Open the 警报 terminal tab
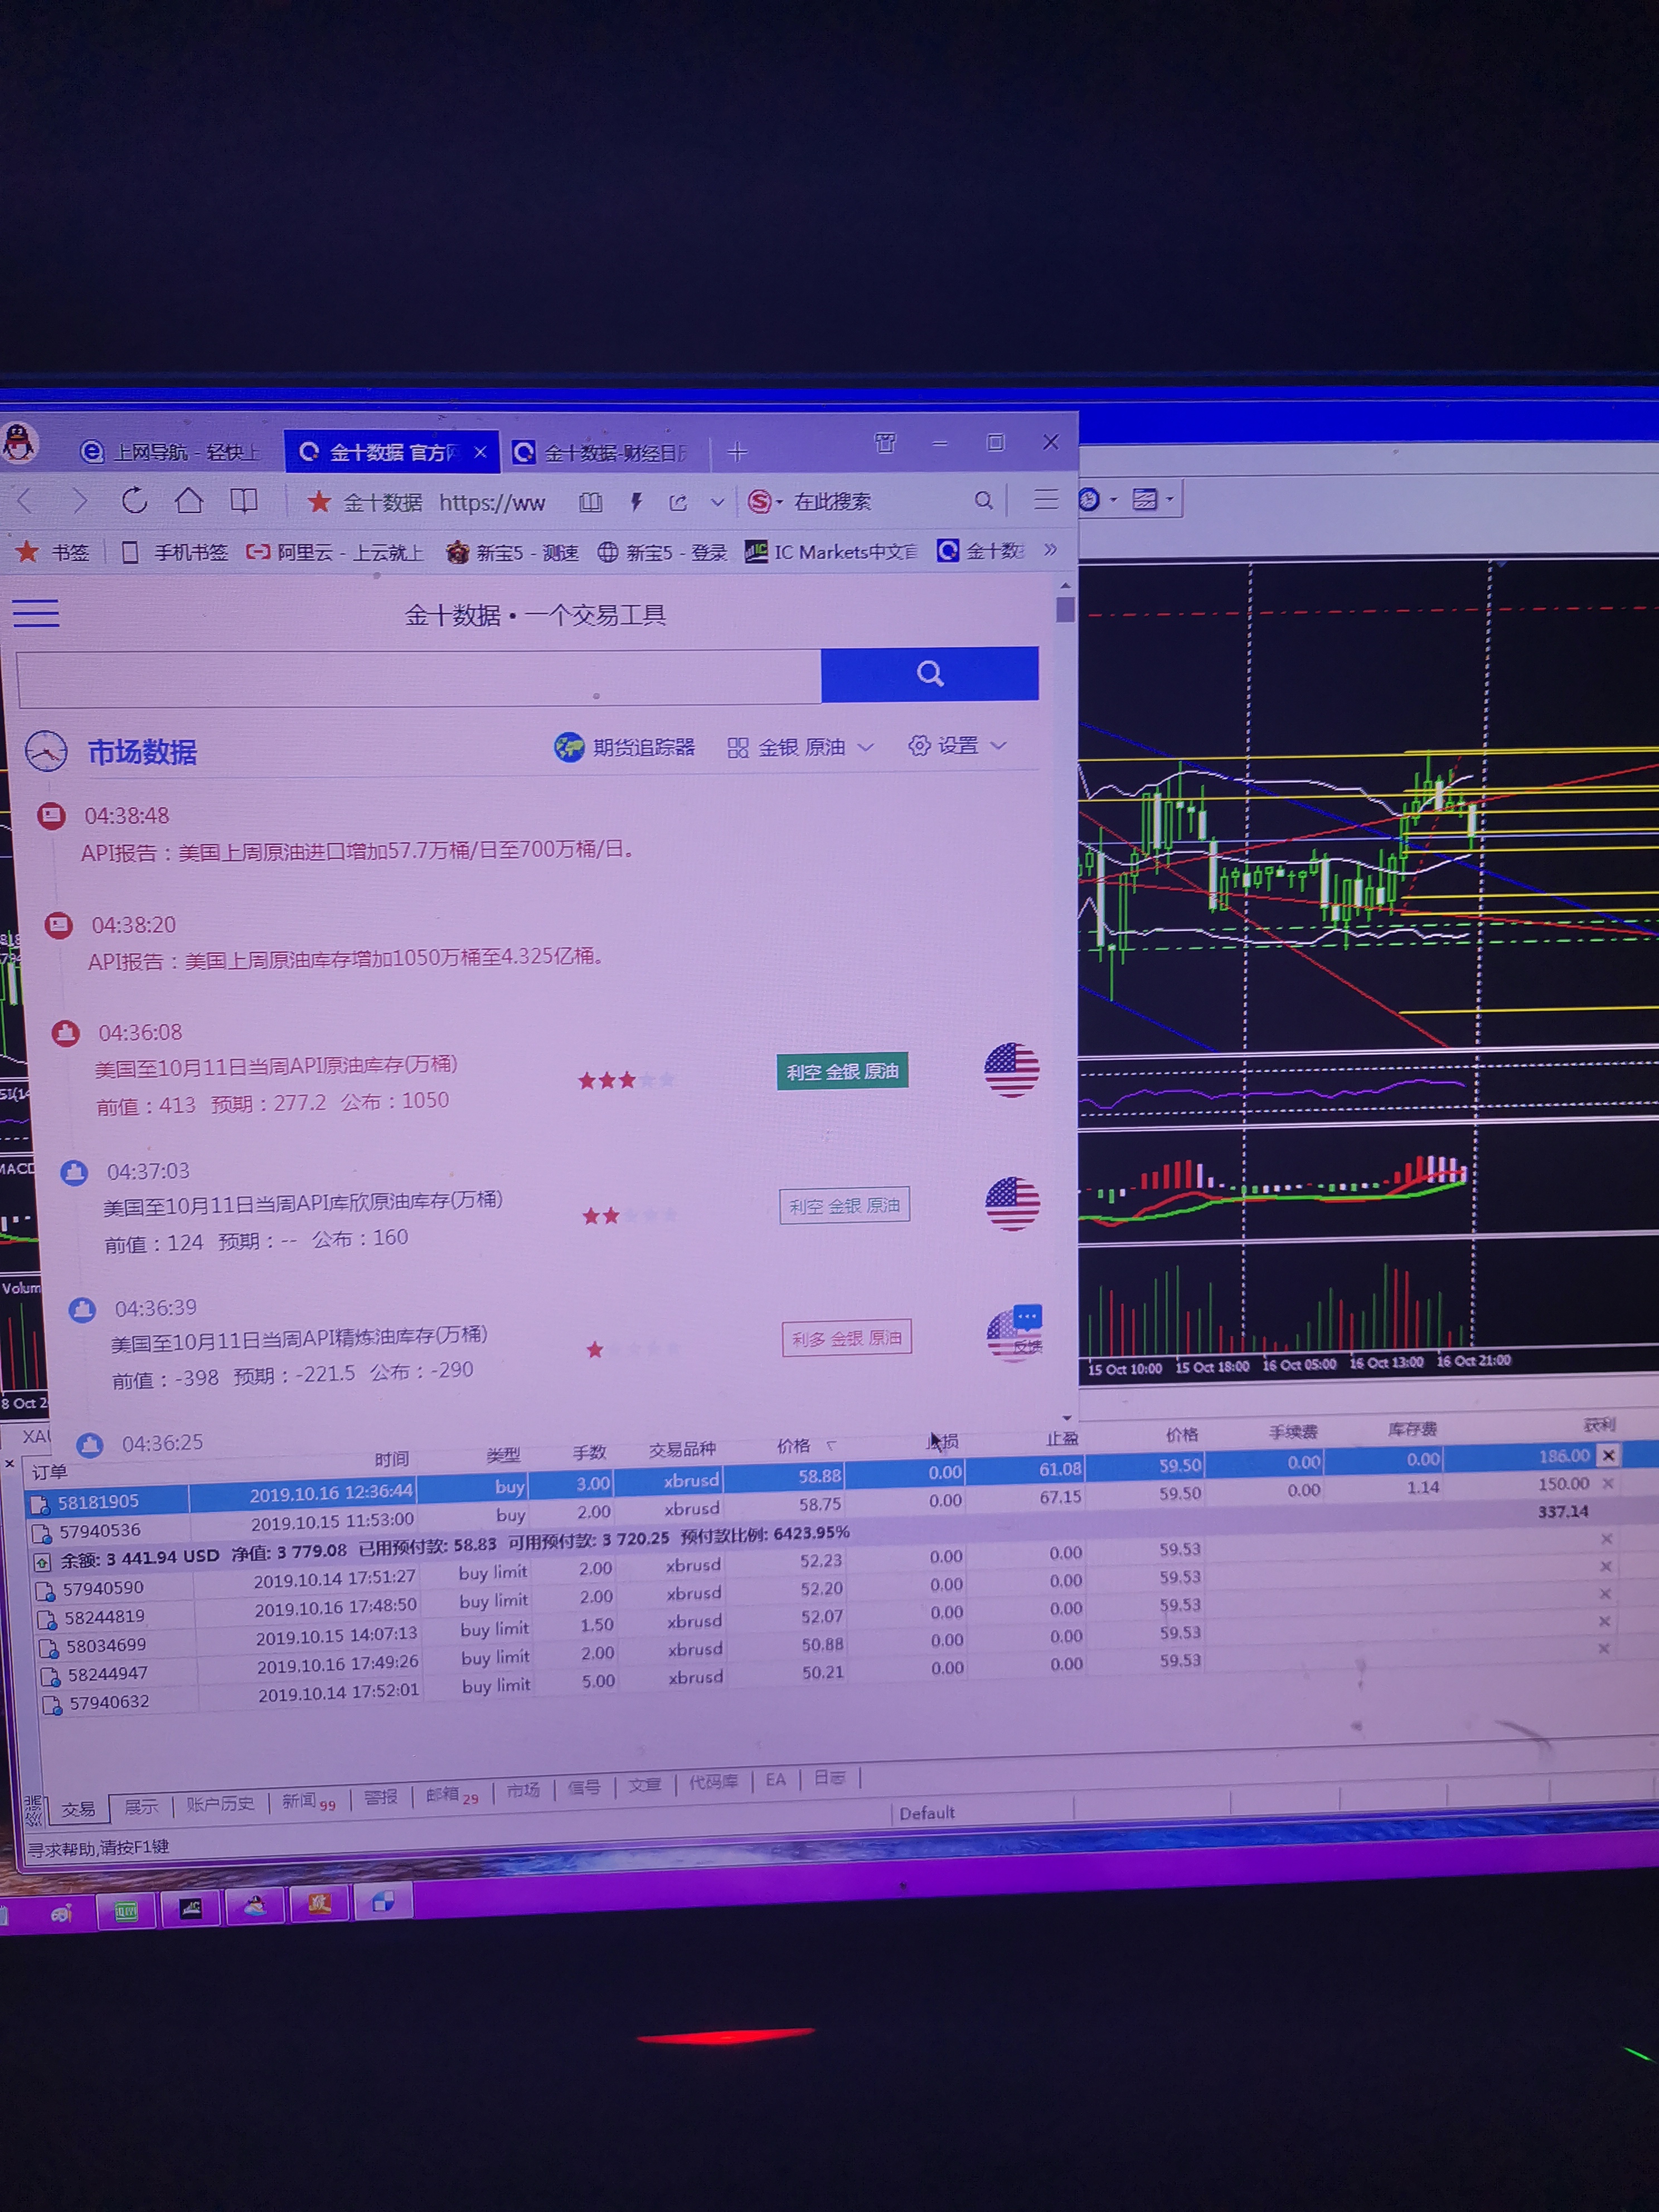 (380, 1797)
